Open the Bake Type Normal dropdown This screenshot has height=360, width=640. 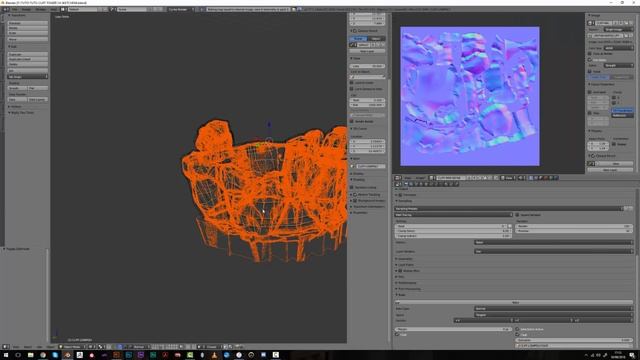[x=553, y=309]
